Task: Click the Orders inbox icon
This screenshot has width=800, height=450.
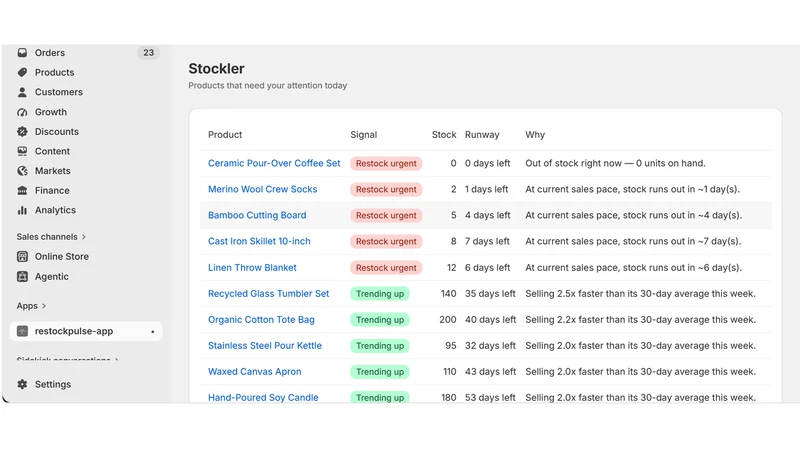Action: [22, 53]
